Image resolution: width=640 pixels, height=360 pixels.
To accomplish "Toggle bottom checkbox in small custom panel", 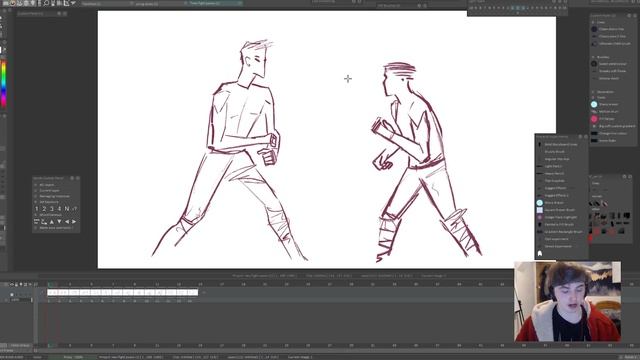I will tap(36, 228).
